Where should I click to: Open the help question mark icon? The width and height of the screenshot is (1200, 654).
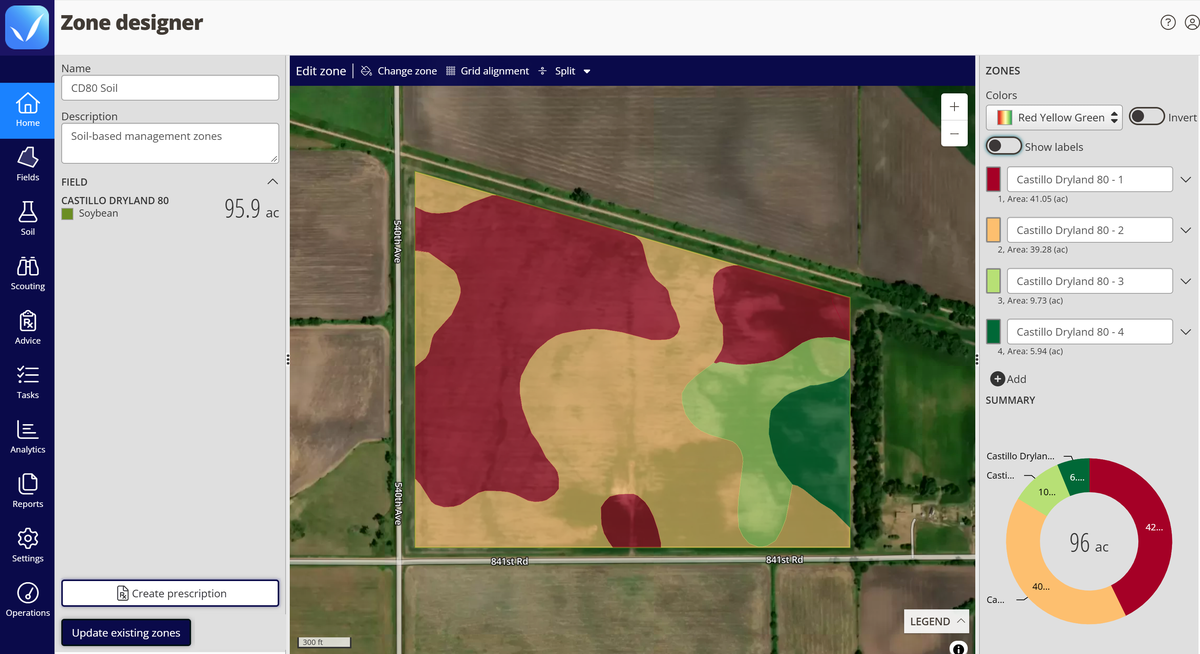coord(1167,23)
